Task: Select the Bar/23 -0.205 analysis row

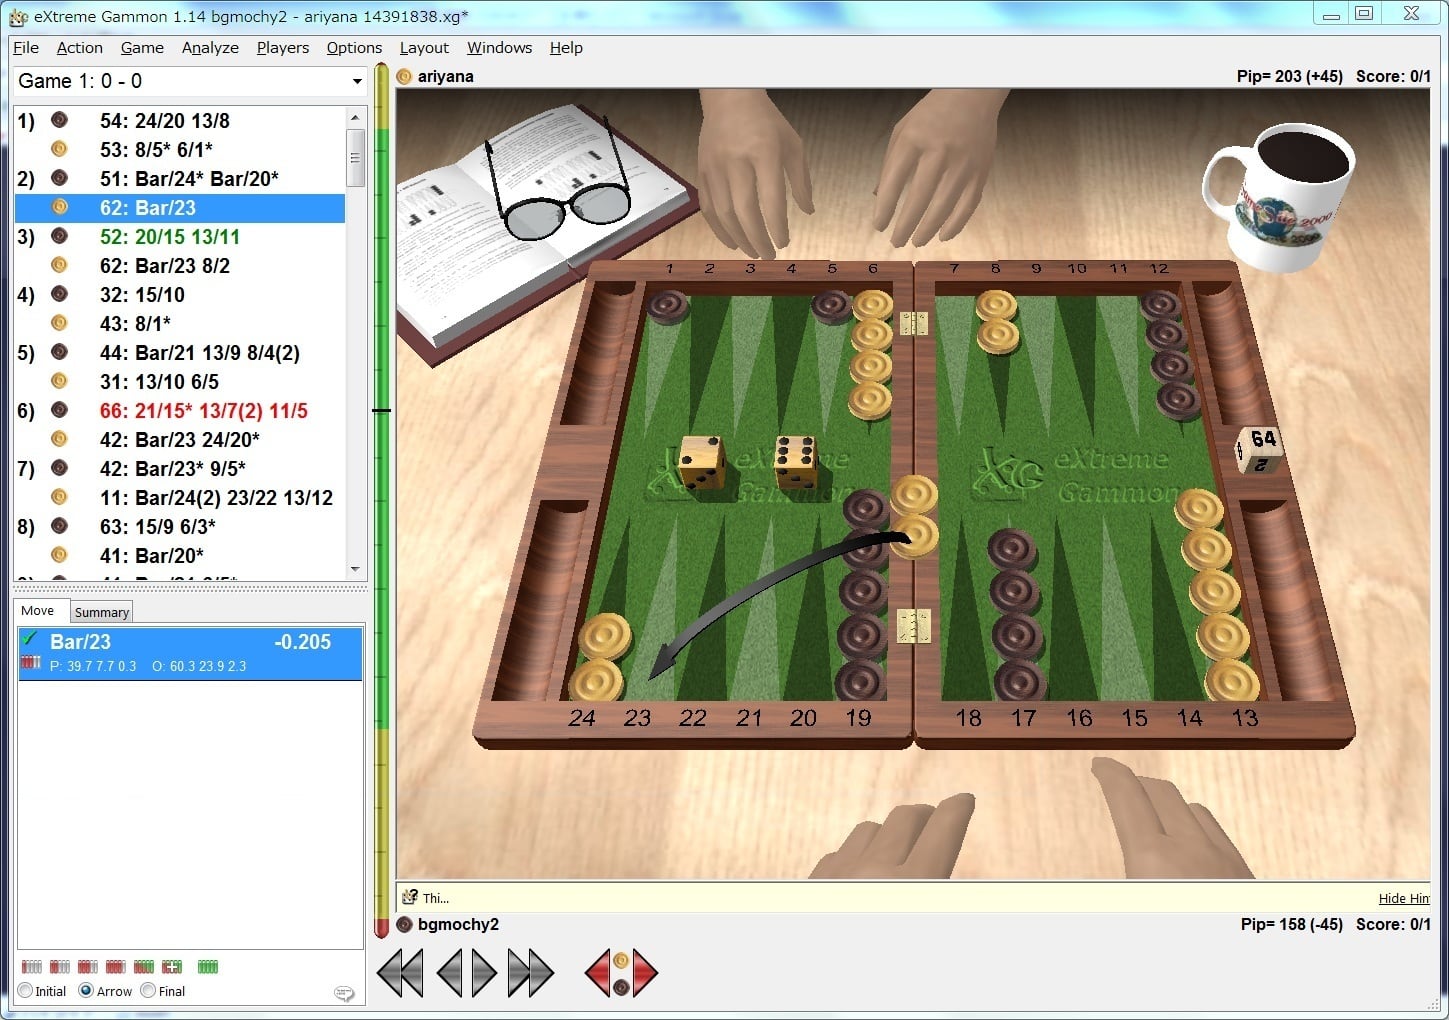Action: (190, 653)
